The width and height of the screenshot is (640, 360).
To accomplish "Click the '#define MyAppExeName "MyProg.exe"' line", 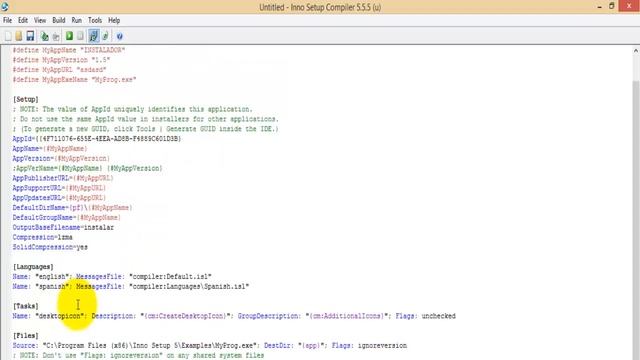I will coord(74,80).
